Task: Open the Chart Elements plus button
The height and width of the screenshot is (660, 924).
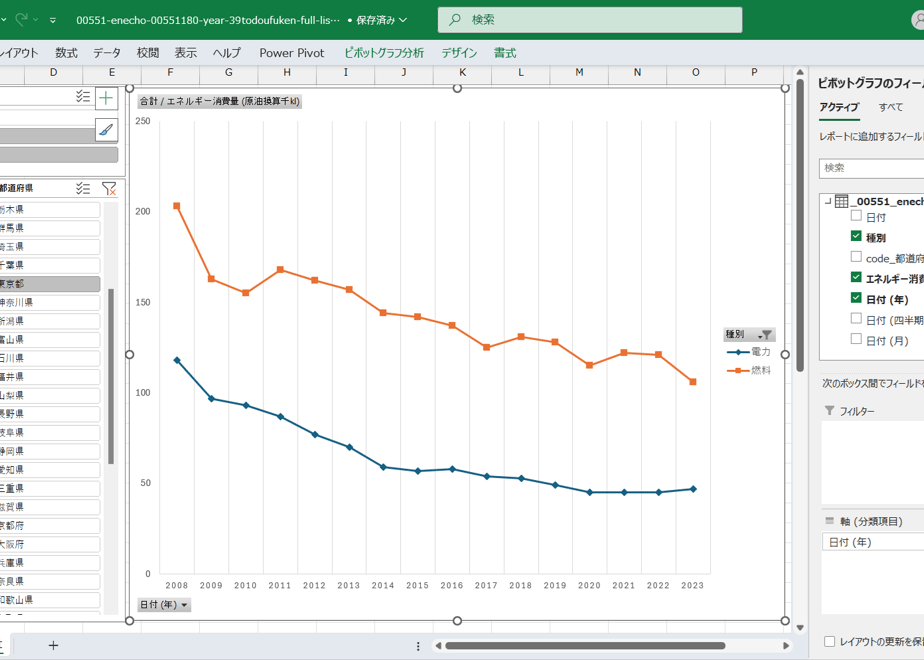Action: [106, 98]
